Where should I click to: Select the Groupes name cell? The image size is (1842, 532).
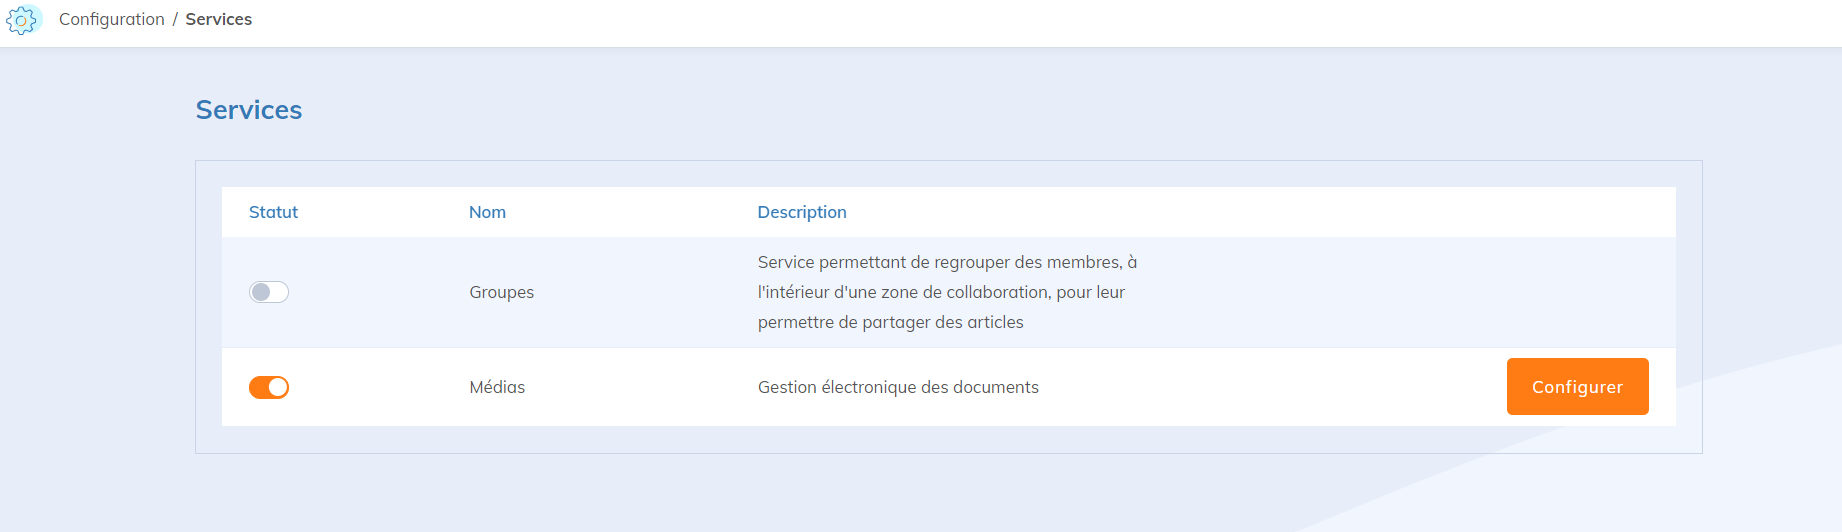(502, 292)
